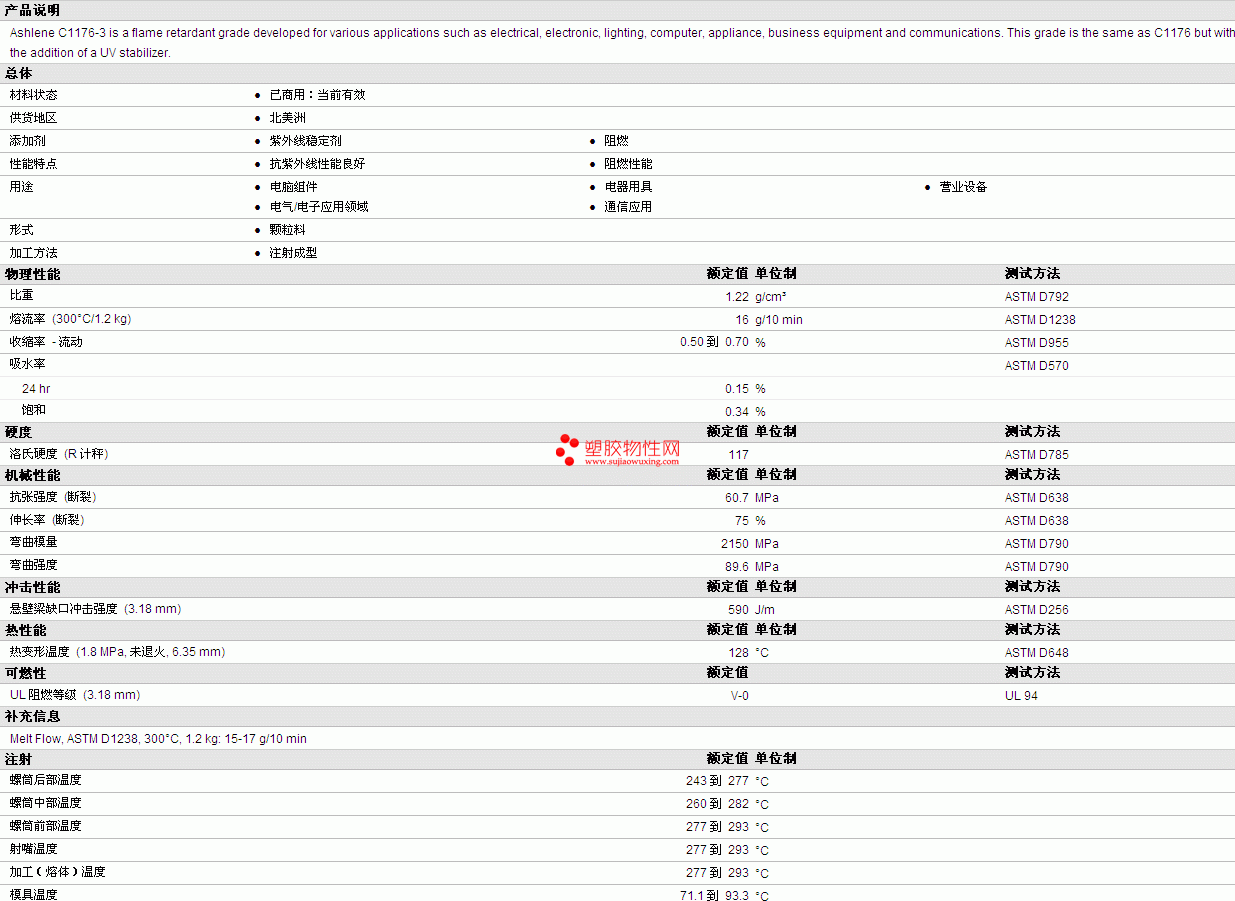Click the ASTM D256 test method
The width and height of the screenshot is (1235, 901).
coord(1037,610)
